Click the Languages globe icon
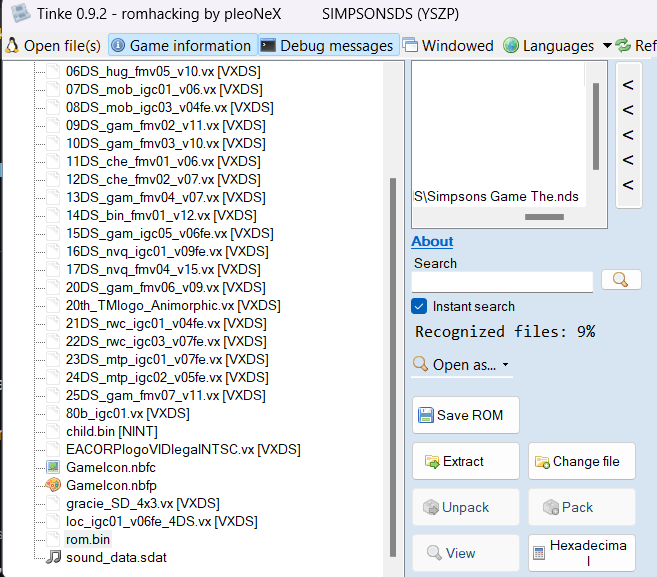This screenshot has height=577, width=657. 511,45
